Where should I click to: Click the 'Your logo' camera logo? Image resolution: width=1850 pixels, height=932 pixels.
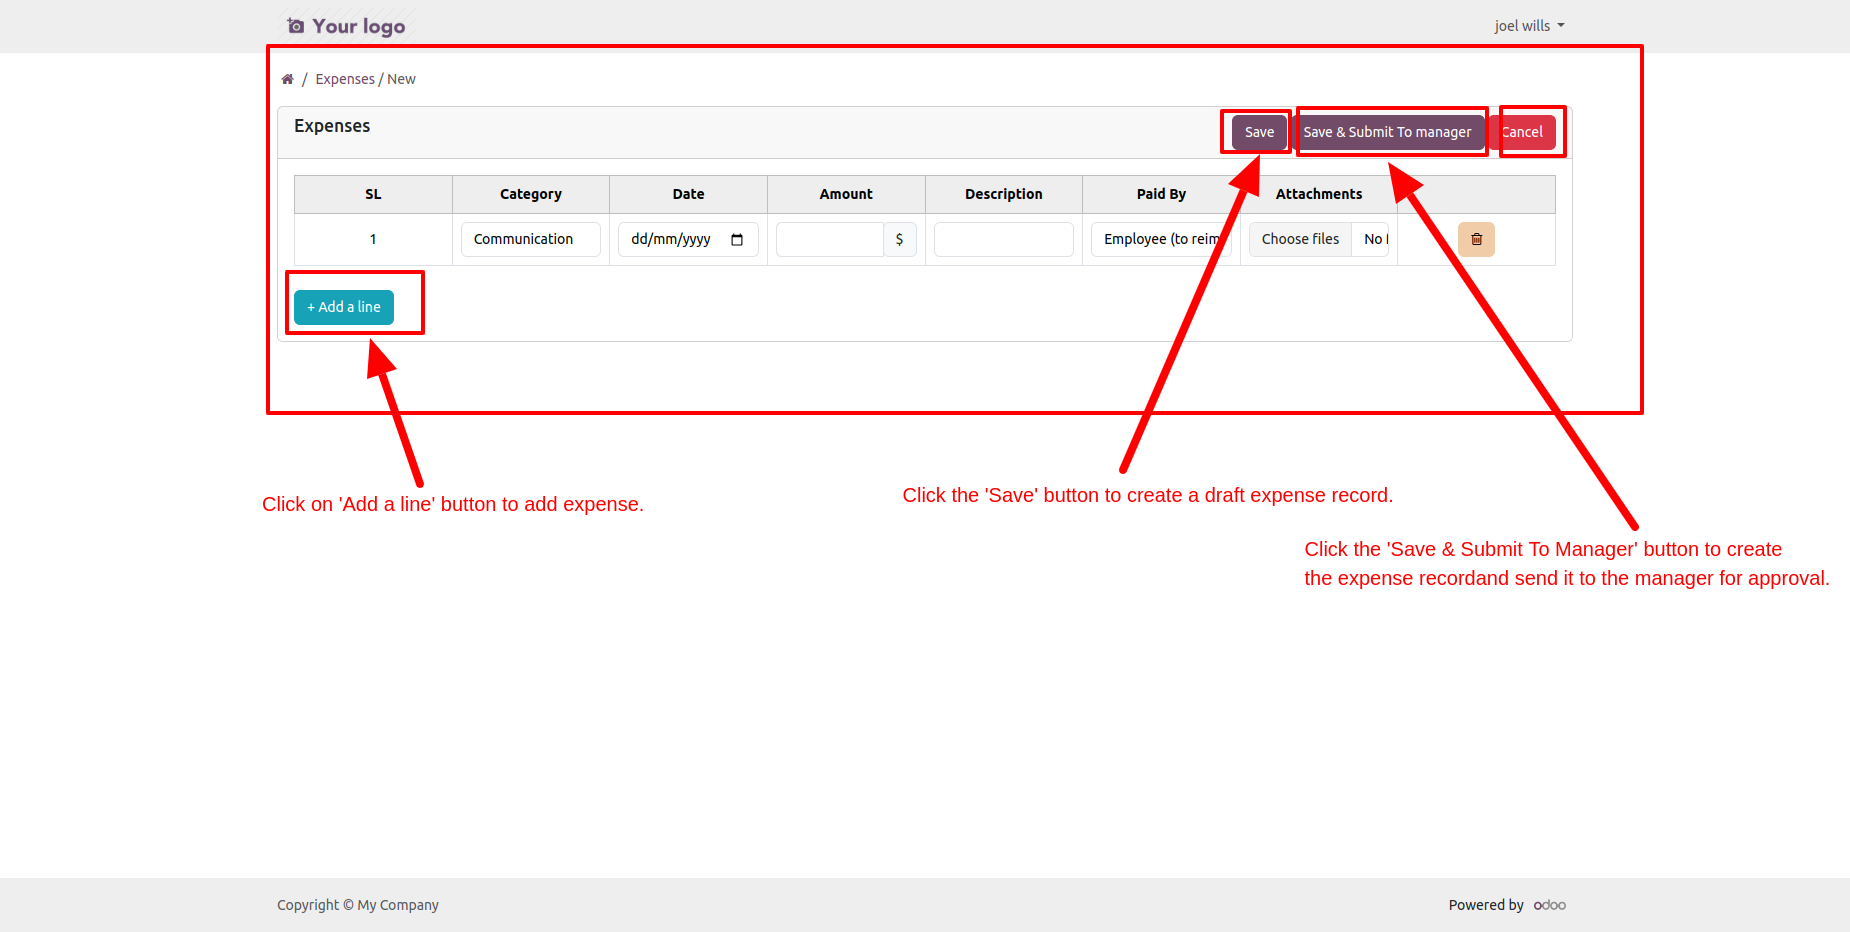coord(346,26)
